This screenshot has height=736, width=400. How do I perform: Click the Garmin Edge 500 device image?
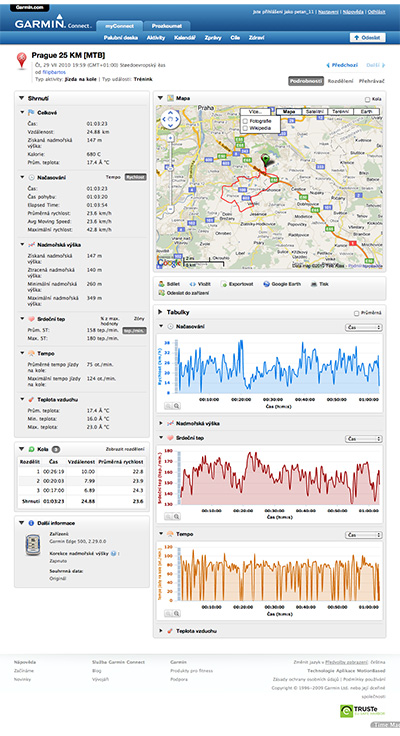32,544
